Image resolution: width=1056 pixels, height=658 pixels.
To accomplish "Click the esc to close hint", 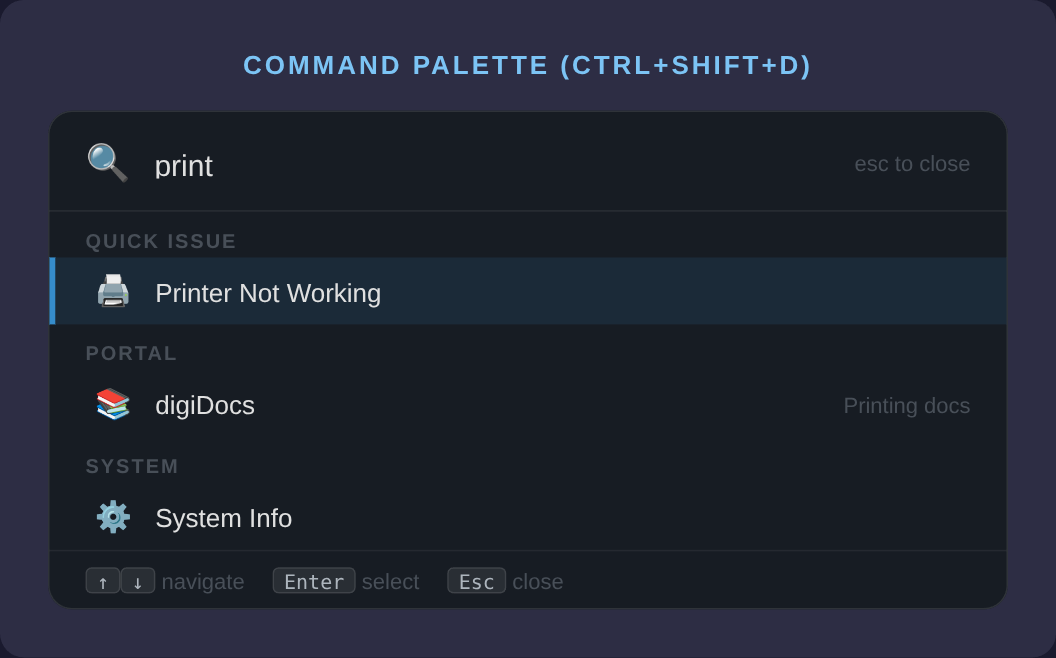I will point(912,163).
